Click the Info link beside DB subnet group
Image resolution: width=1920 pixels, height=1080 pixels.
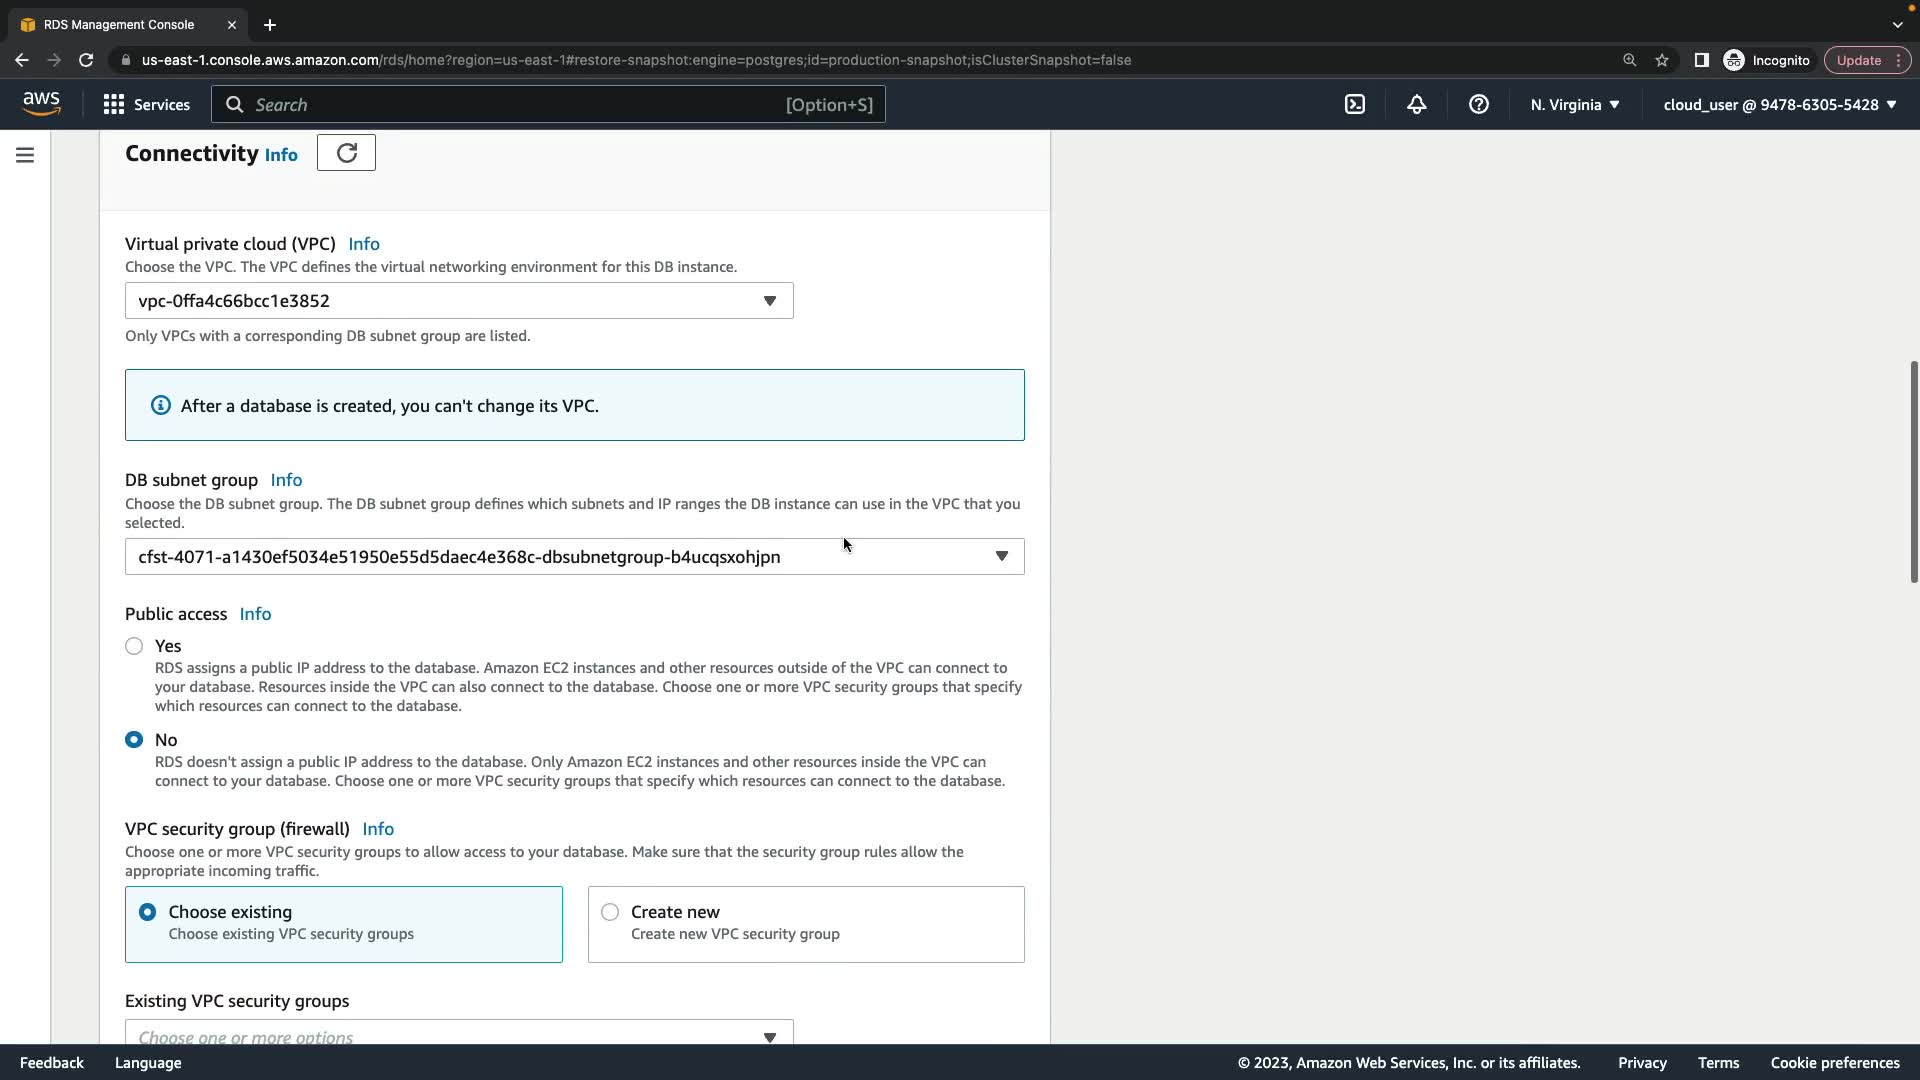click(286, 480)
